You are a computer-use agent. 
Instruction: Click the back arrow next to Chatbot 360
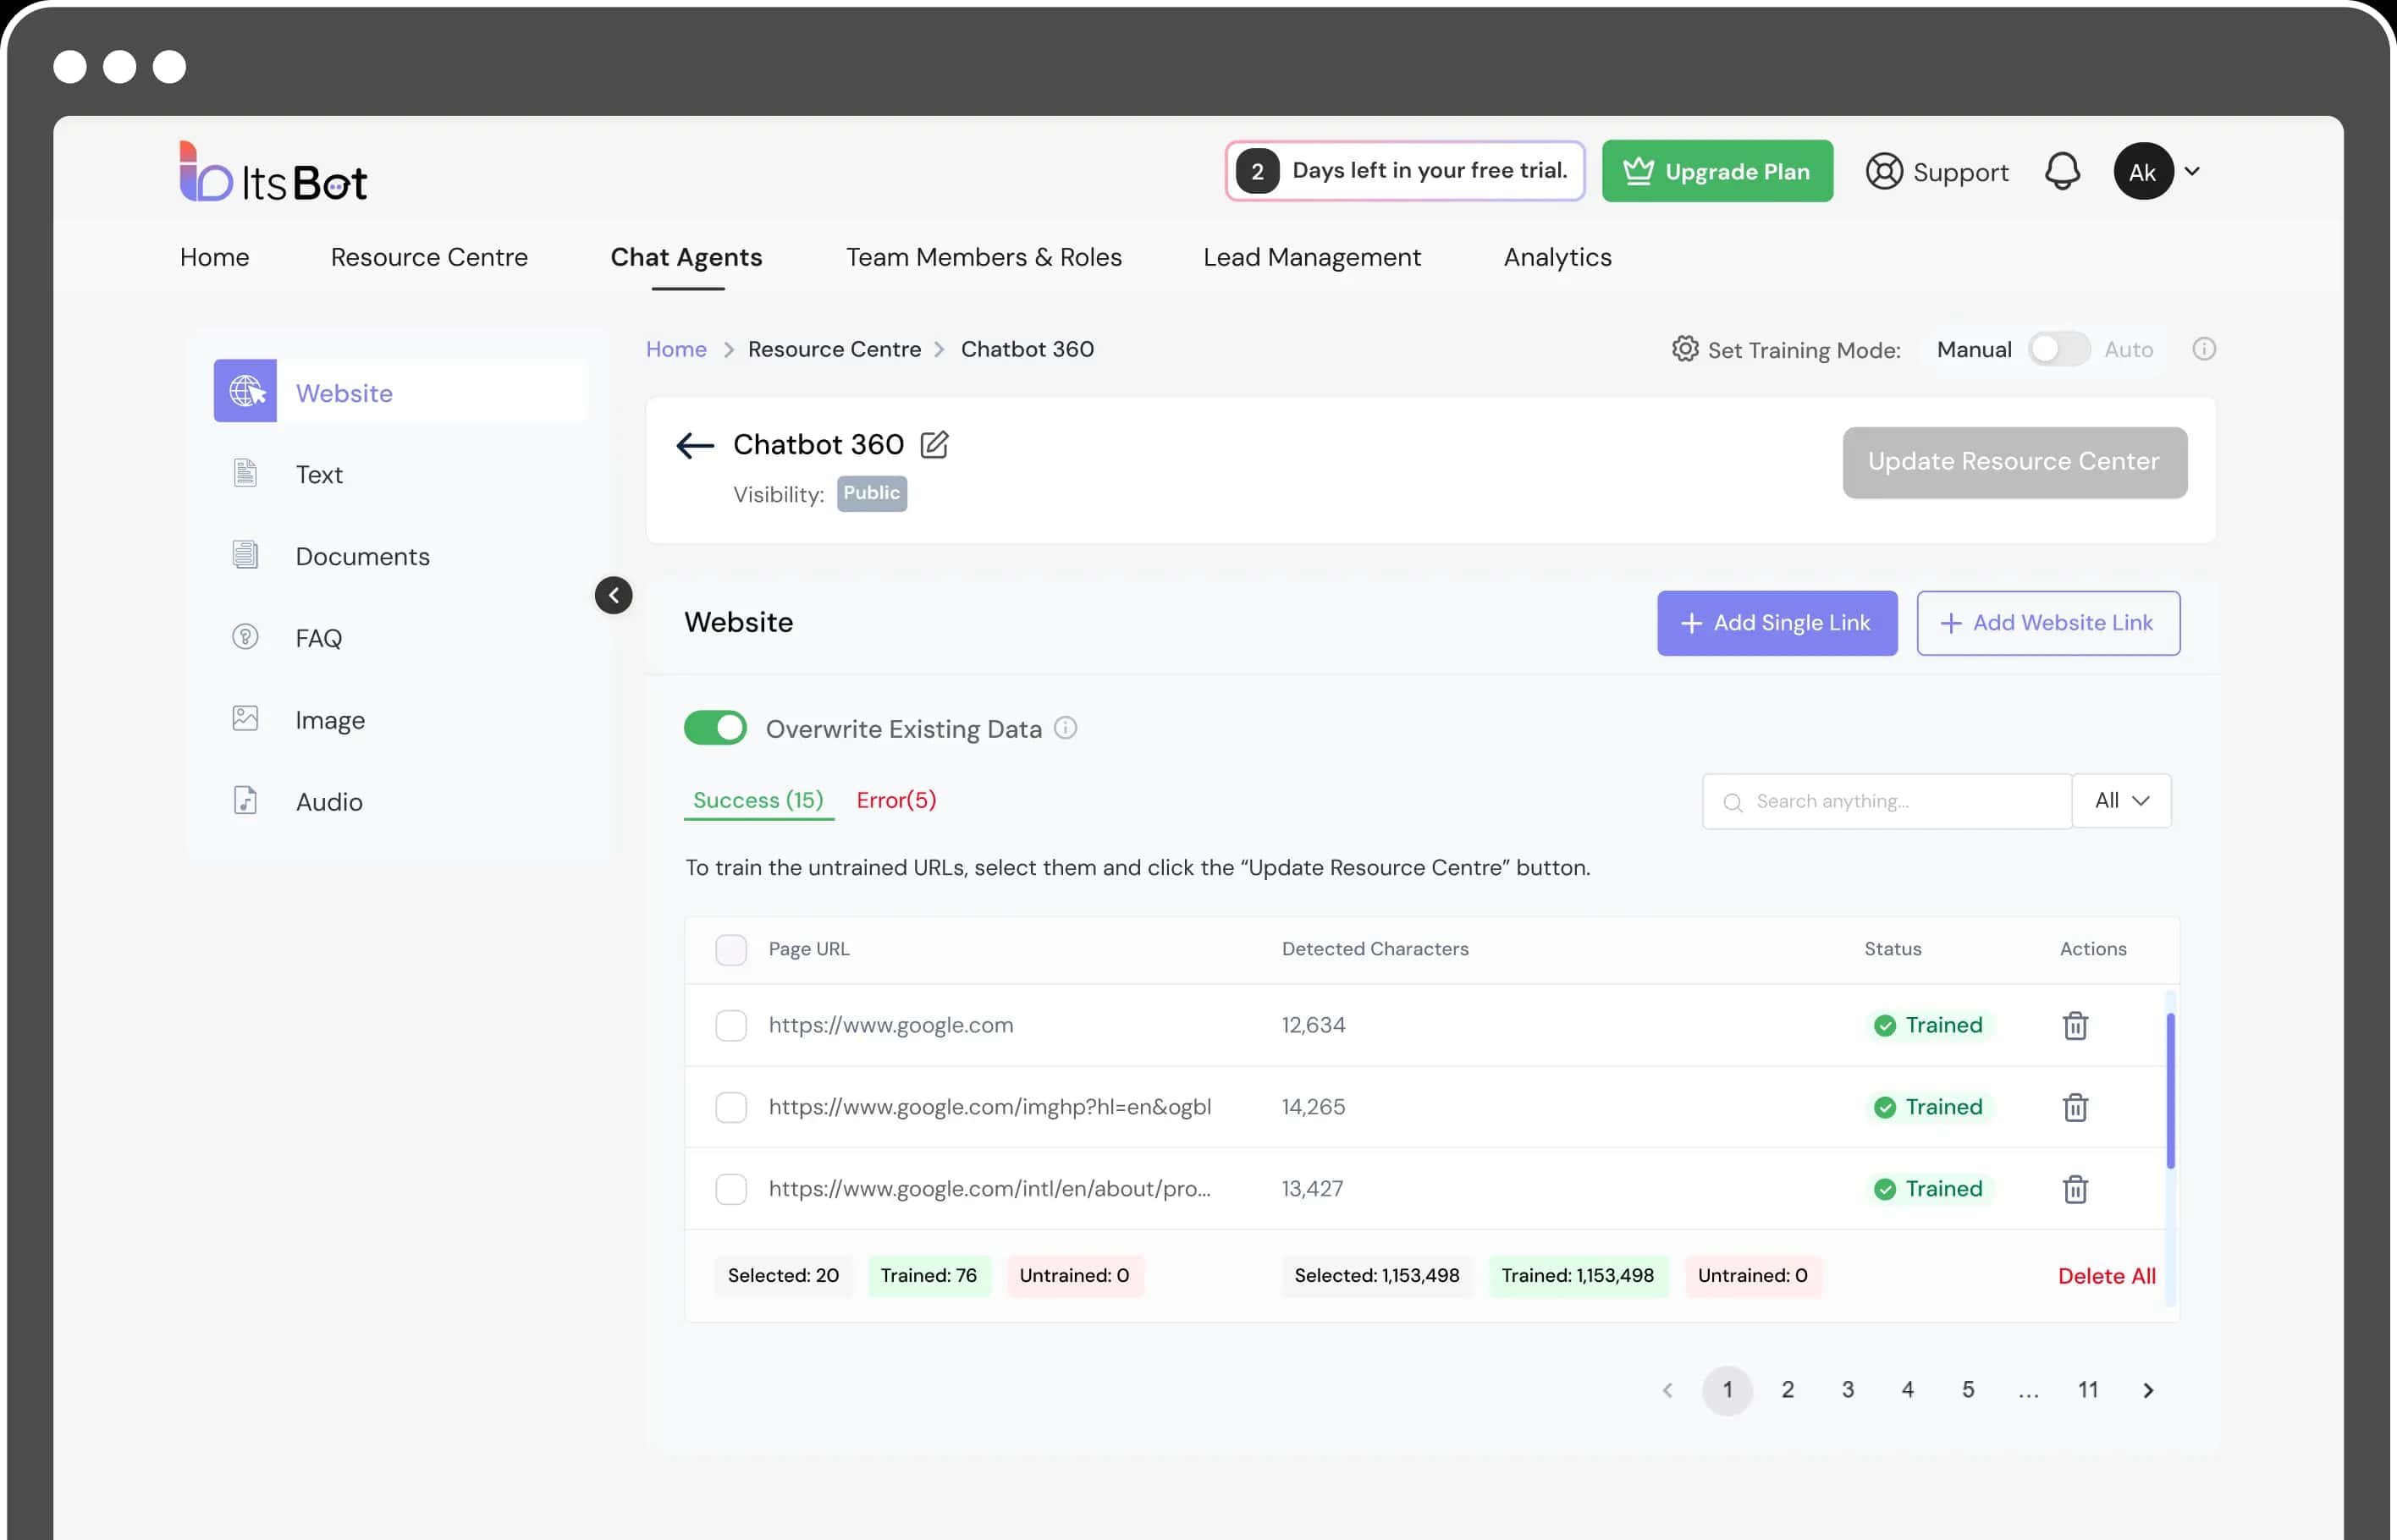pos(695,445)
